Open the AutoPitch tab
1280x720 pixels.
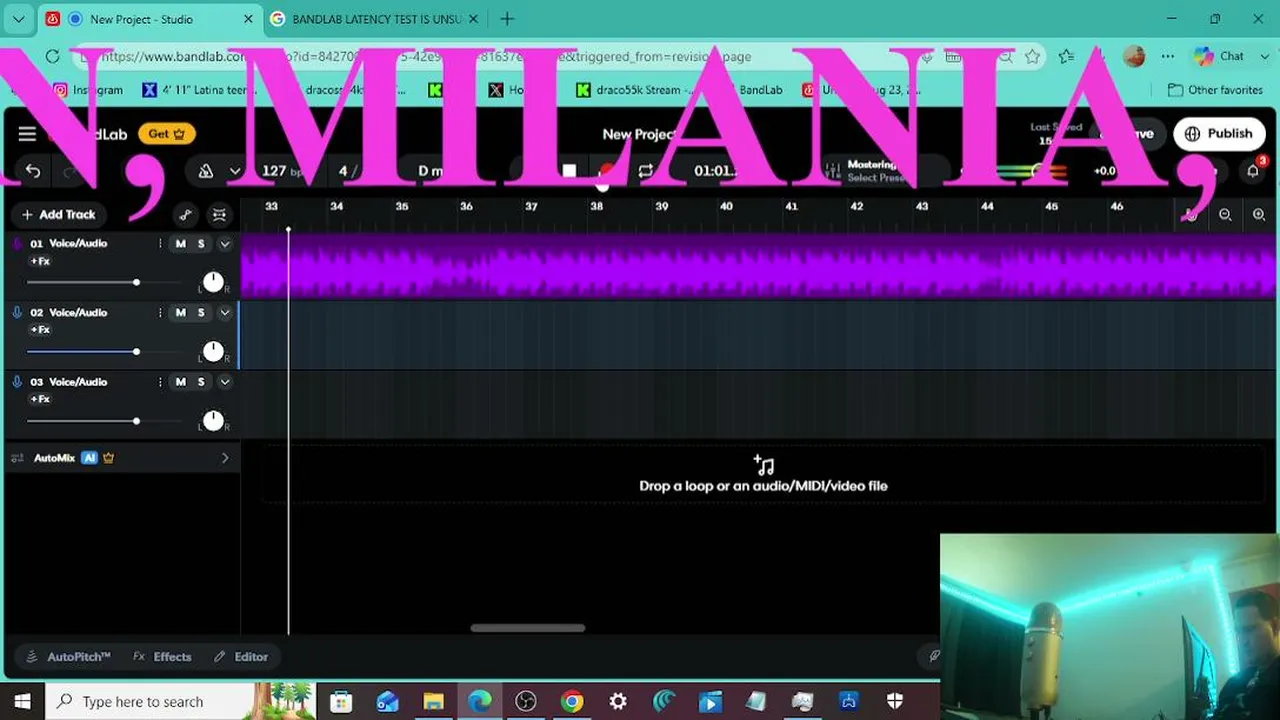tap(68, 657)
